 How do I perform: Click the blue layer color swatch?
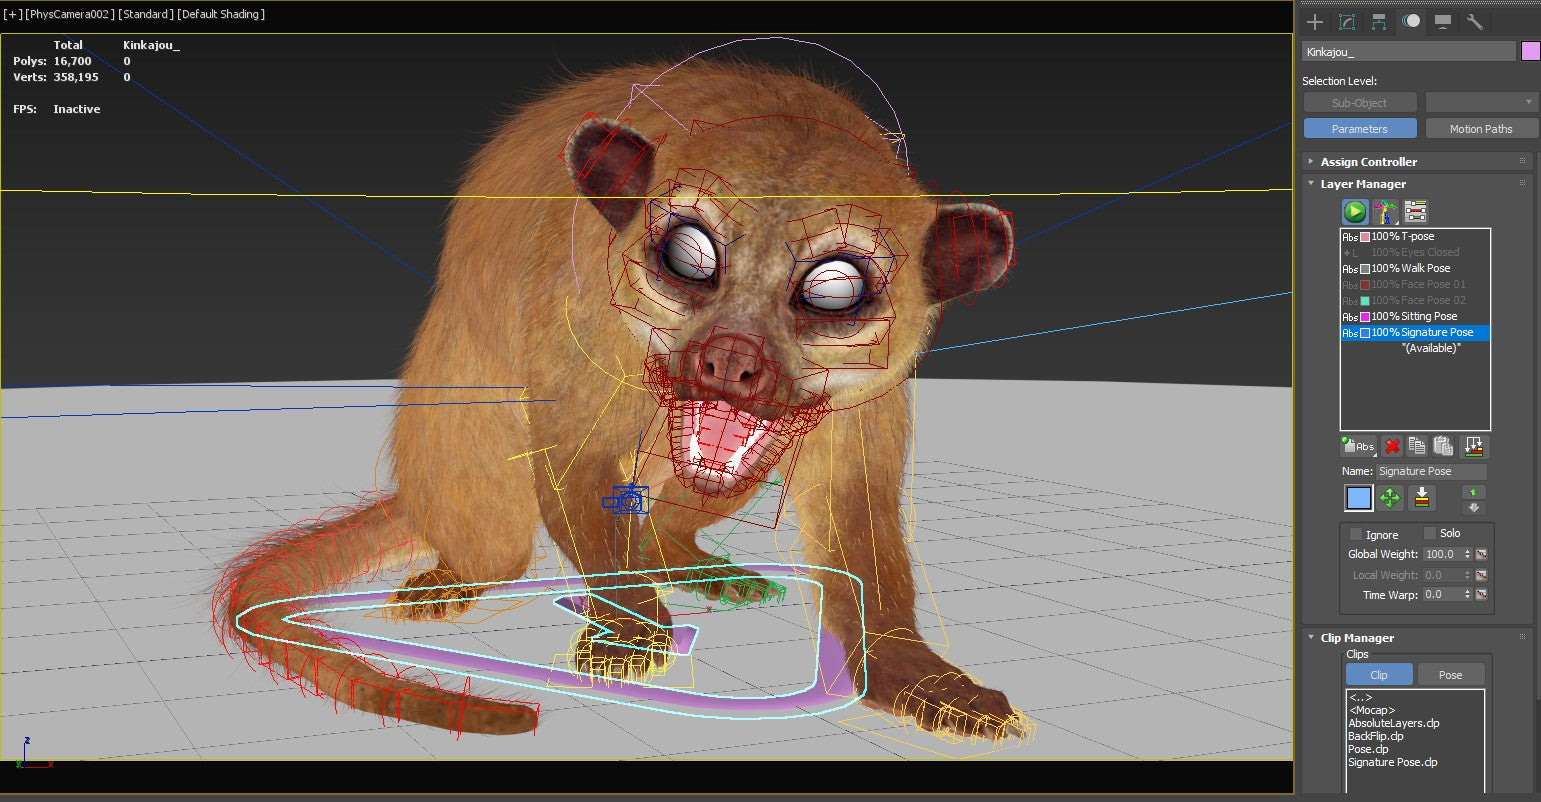pos(1359,497)
